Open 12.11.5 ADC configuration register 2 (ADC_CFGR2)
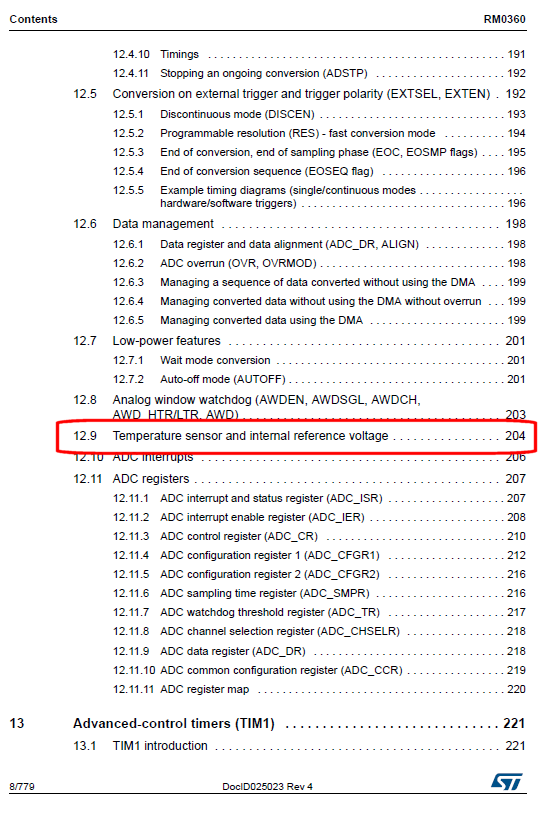The height and width of the screenshot is (813, 538). point(319,574)
